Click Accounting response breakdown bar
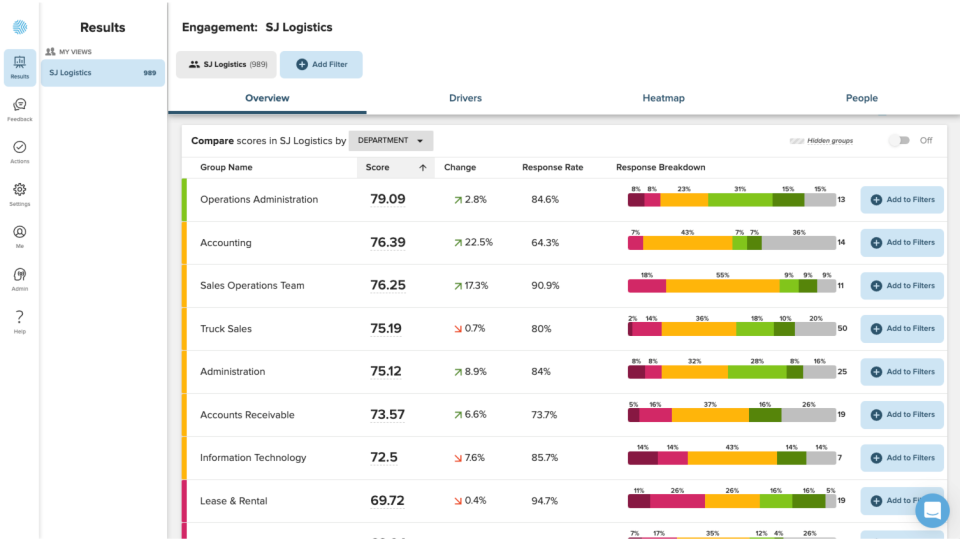 click(732, 243)
